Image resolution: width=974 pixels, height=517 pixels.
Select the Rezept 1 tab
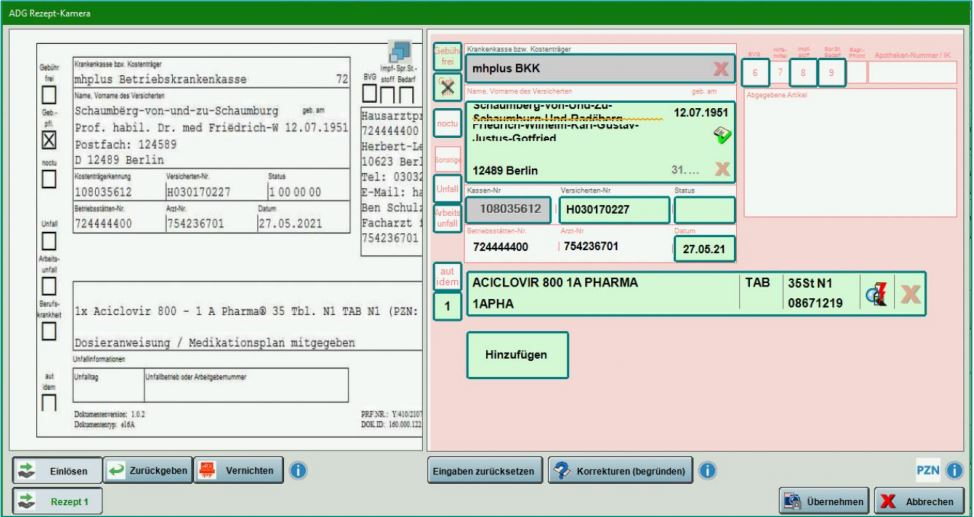pos(58,501)
